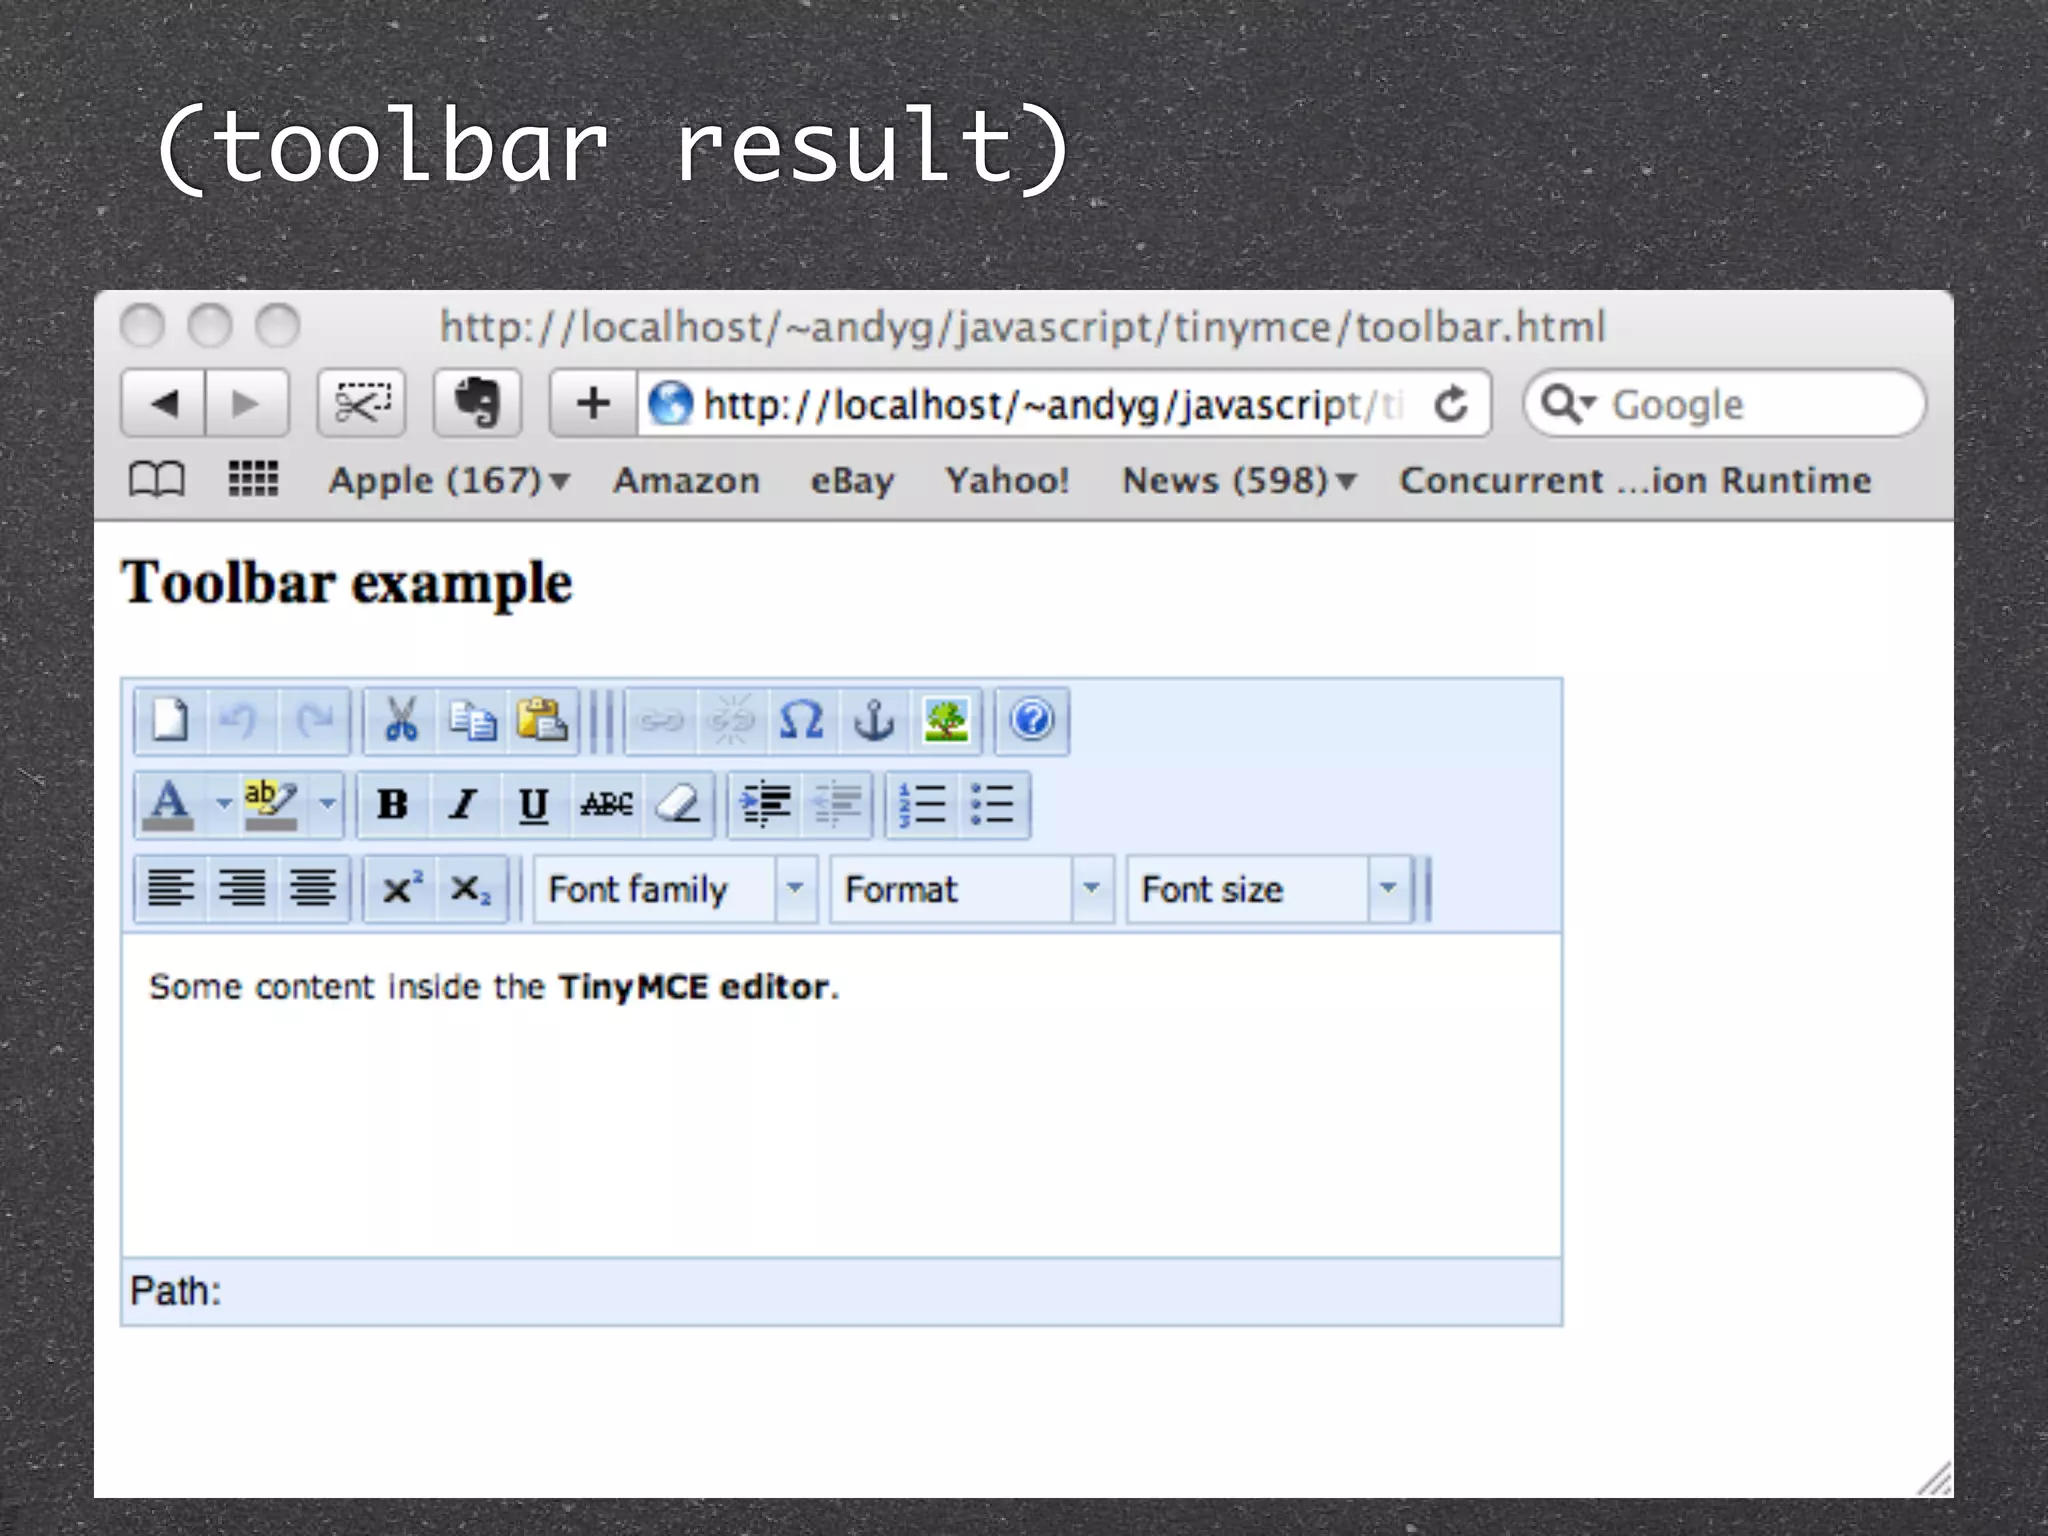Insert an anchor with the anchor icon
The height and width of the screenshot is (1536, 2048).
pos(874,721)
